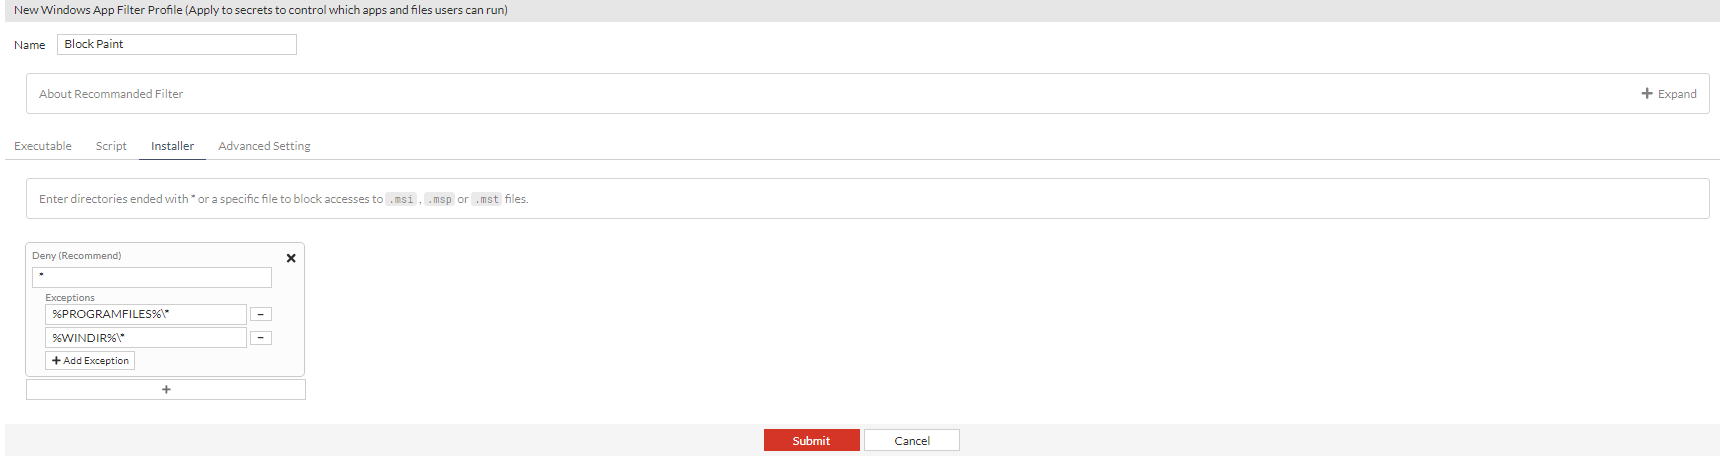Switch to the Executable tab
Image resolution: width=1723 pixels, height=459 pixels.
(x=43, y=146)
